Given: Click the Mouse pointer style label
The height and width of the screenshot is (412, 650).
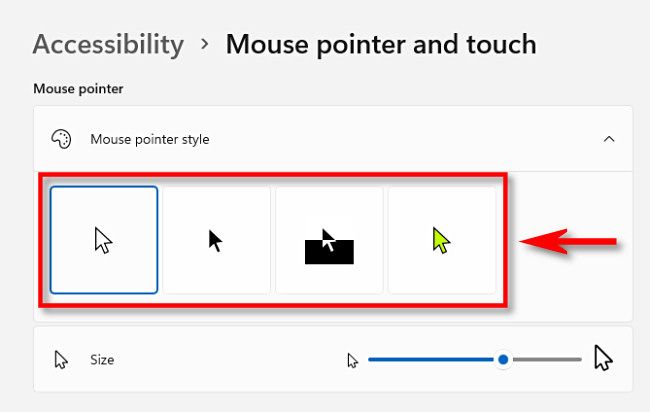Looking at the screenshot, I should pos(150,139).
